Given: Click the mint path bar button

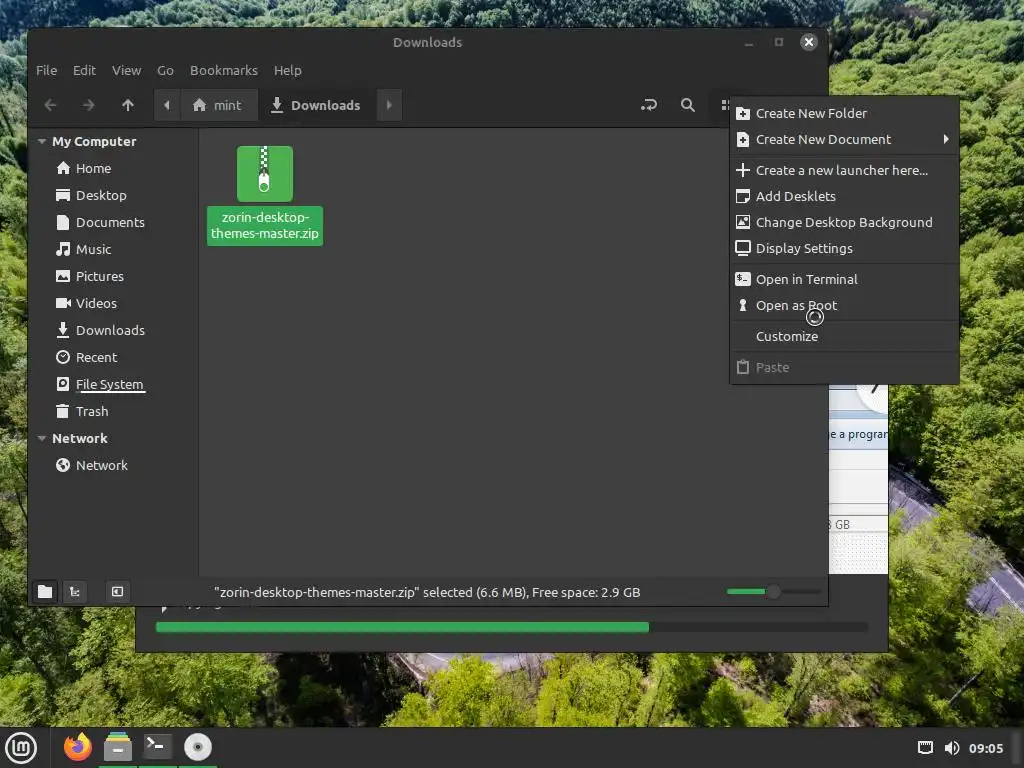Looking at the screenshot, I should coord(218,105).
